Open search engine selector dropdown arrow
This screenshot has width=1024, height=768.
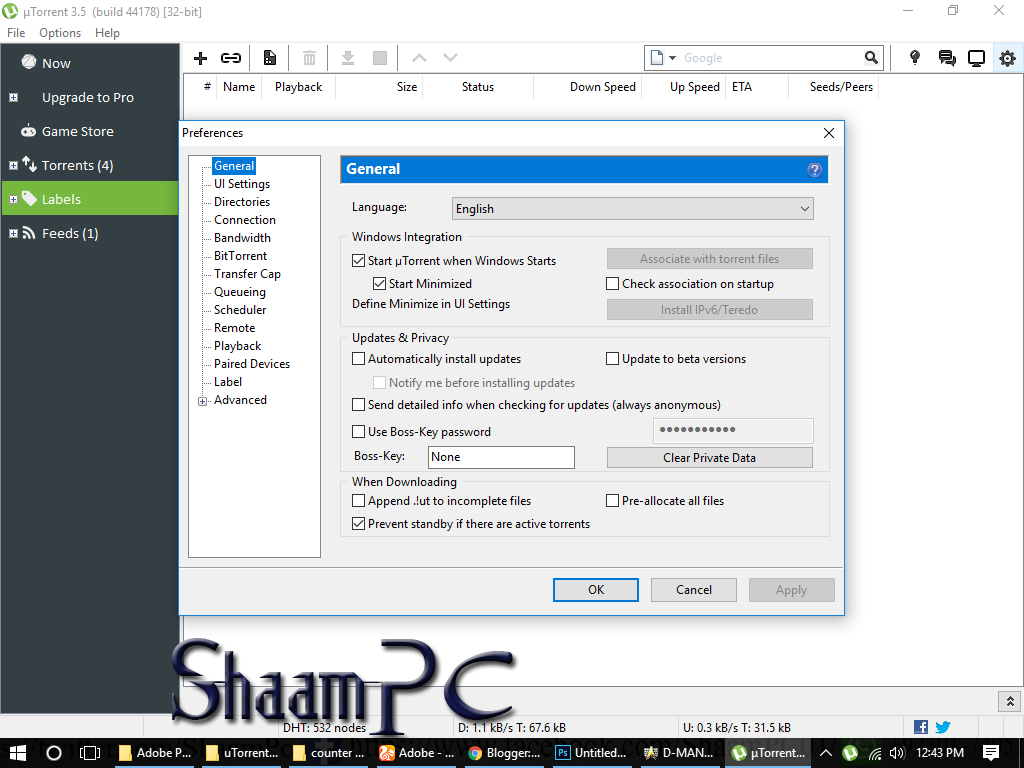coord(672,57)
